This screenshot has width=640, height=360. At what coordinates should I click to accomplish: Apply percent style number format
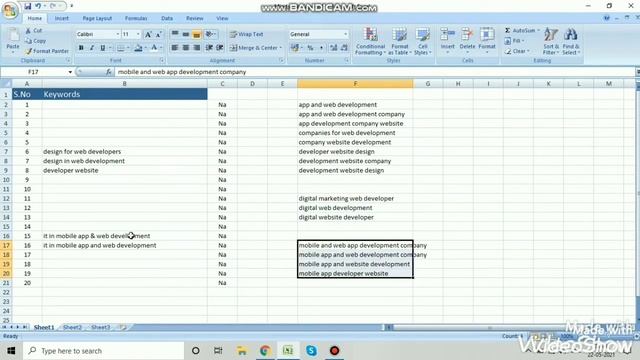pyautogui.click(x=310, y=48)
